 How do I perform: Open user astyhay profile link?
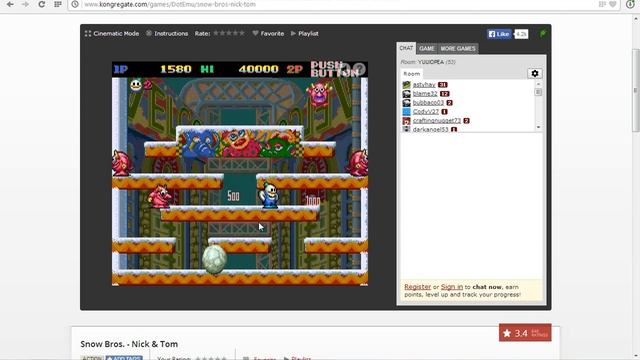pyautogui.click(x=424, y=84)
